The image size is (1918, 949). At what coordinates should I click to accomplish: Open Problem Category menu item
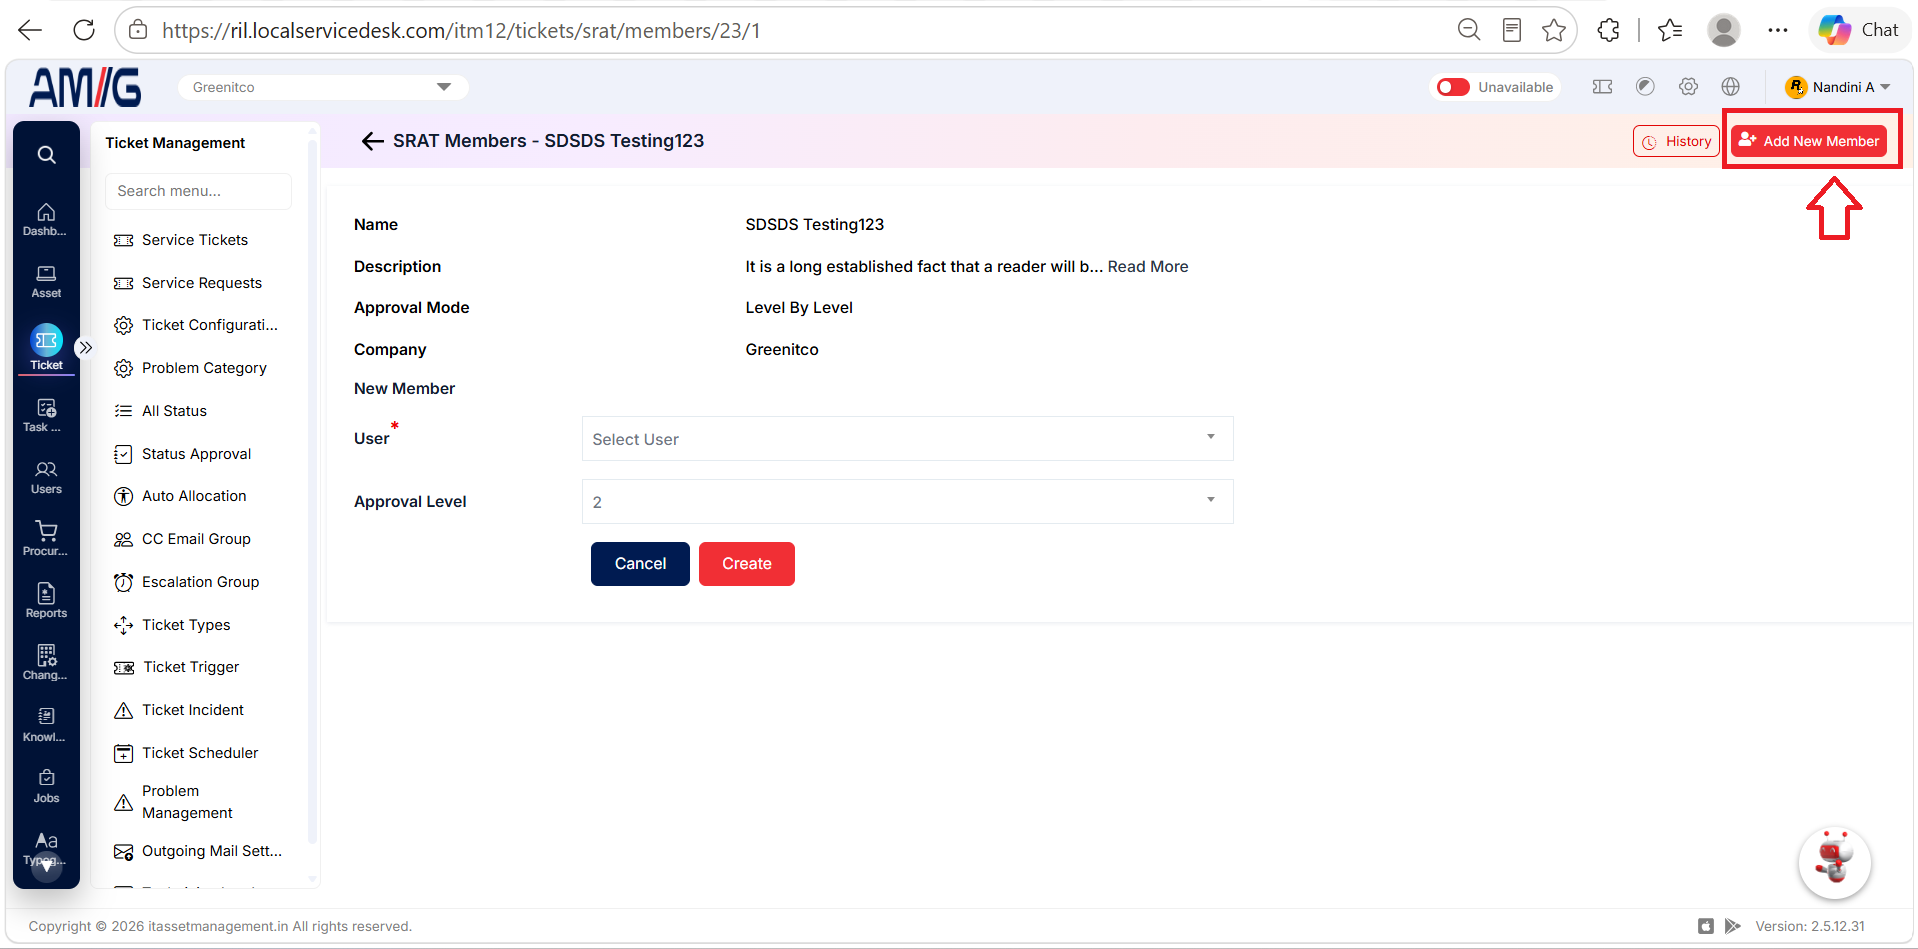click(204, 368)
